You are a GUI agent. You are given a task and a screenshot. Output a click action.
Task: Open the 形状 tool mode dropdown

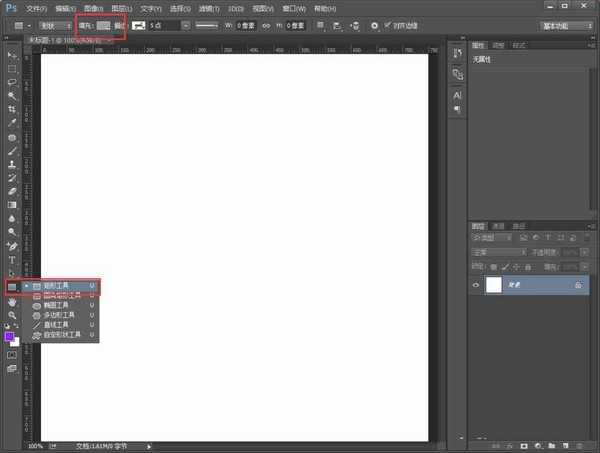click(x=54, y=24)
